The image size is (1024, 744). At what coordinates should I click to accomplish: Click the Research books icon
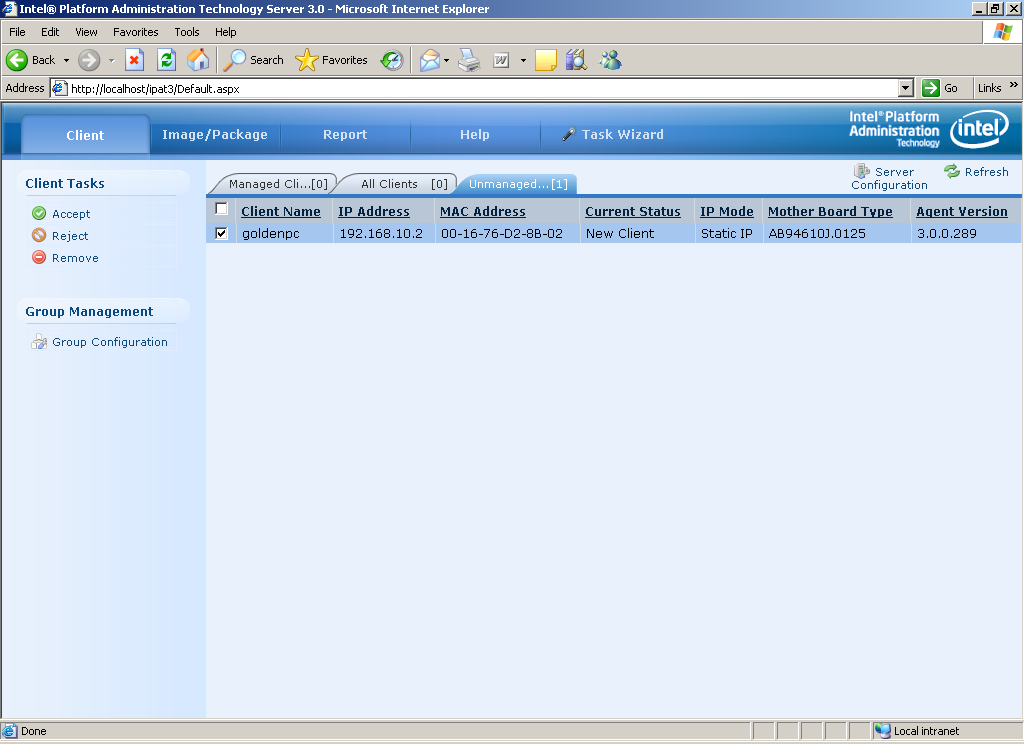point(576,60)
